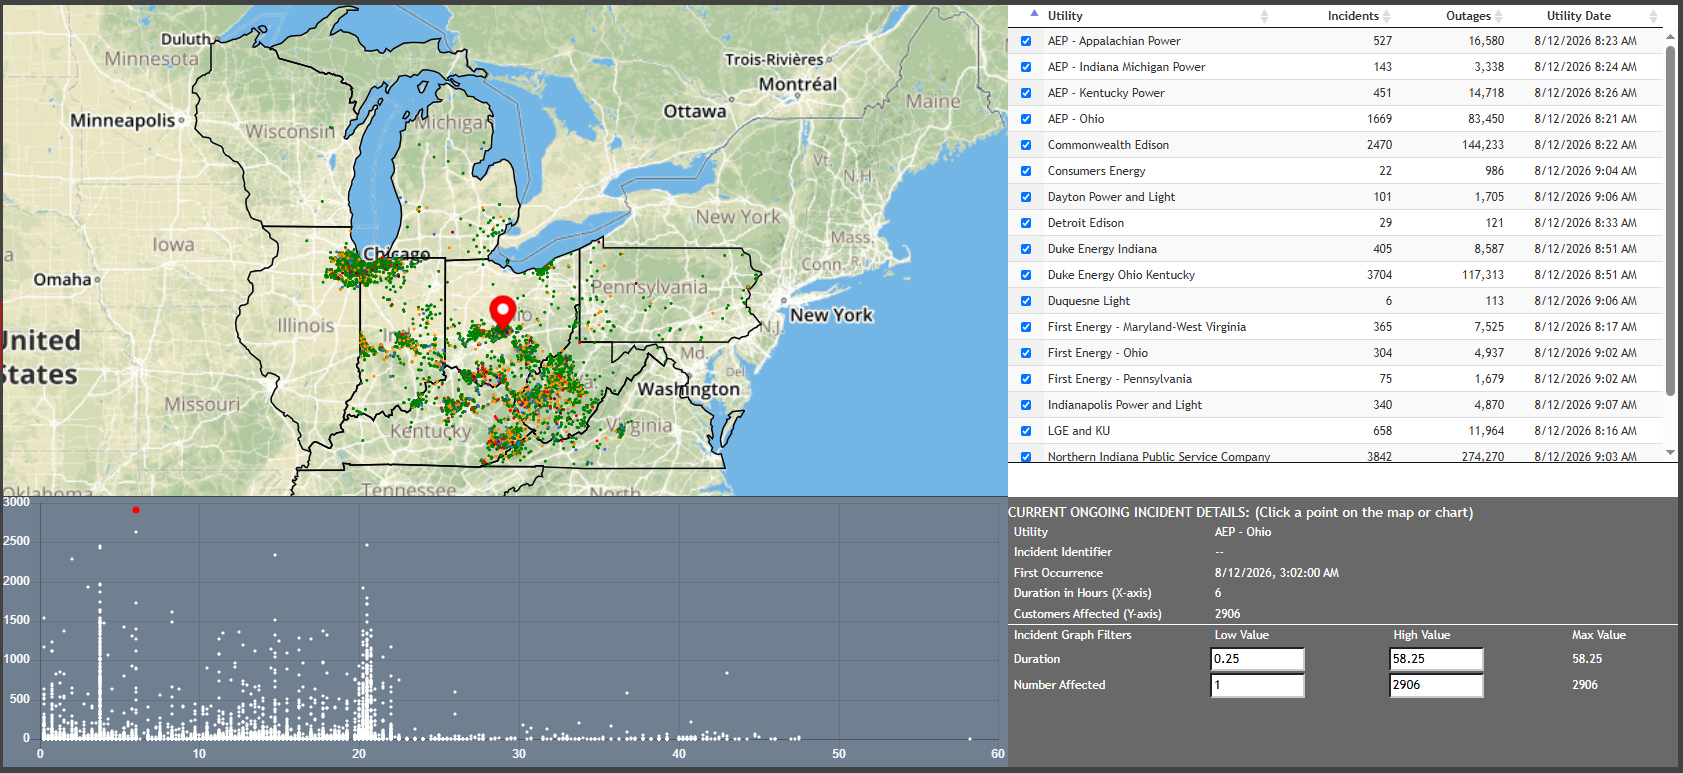Select the red highlighted point on the scatter chart

coord(136,510)
